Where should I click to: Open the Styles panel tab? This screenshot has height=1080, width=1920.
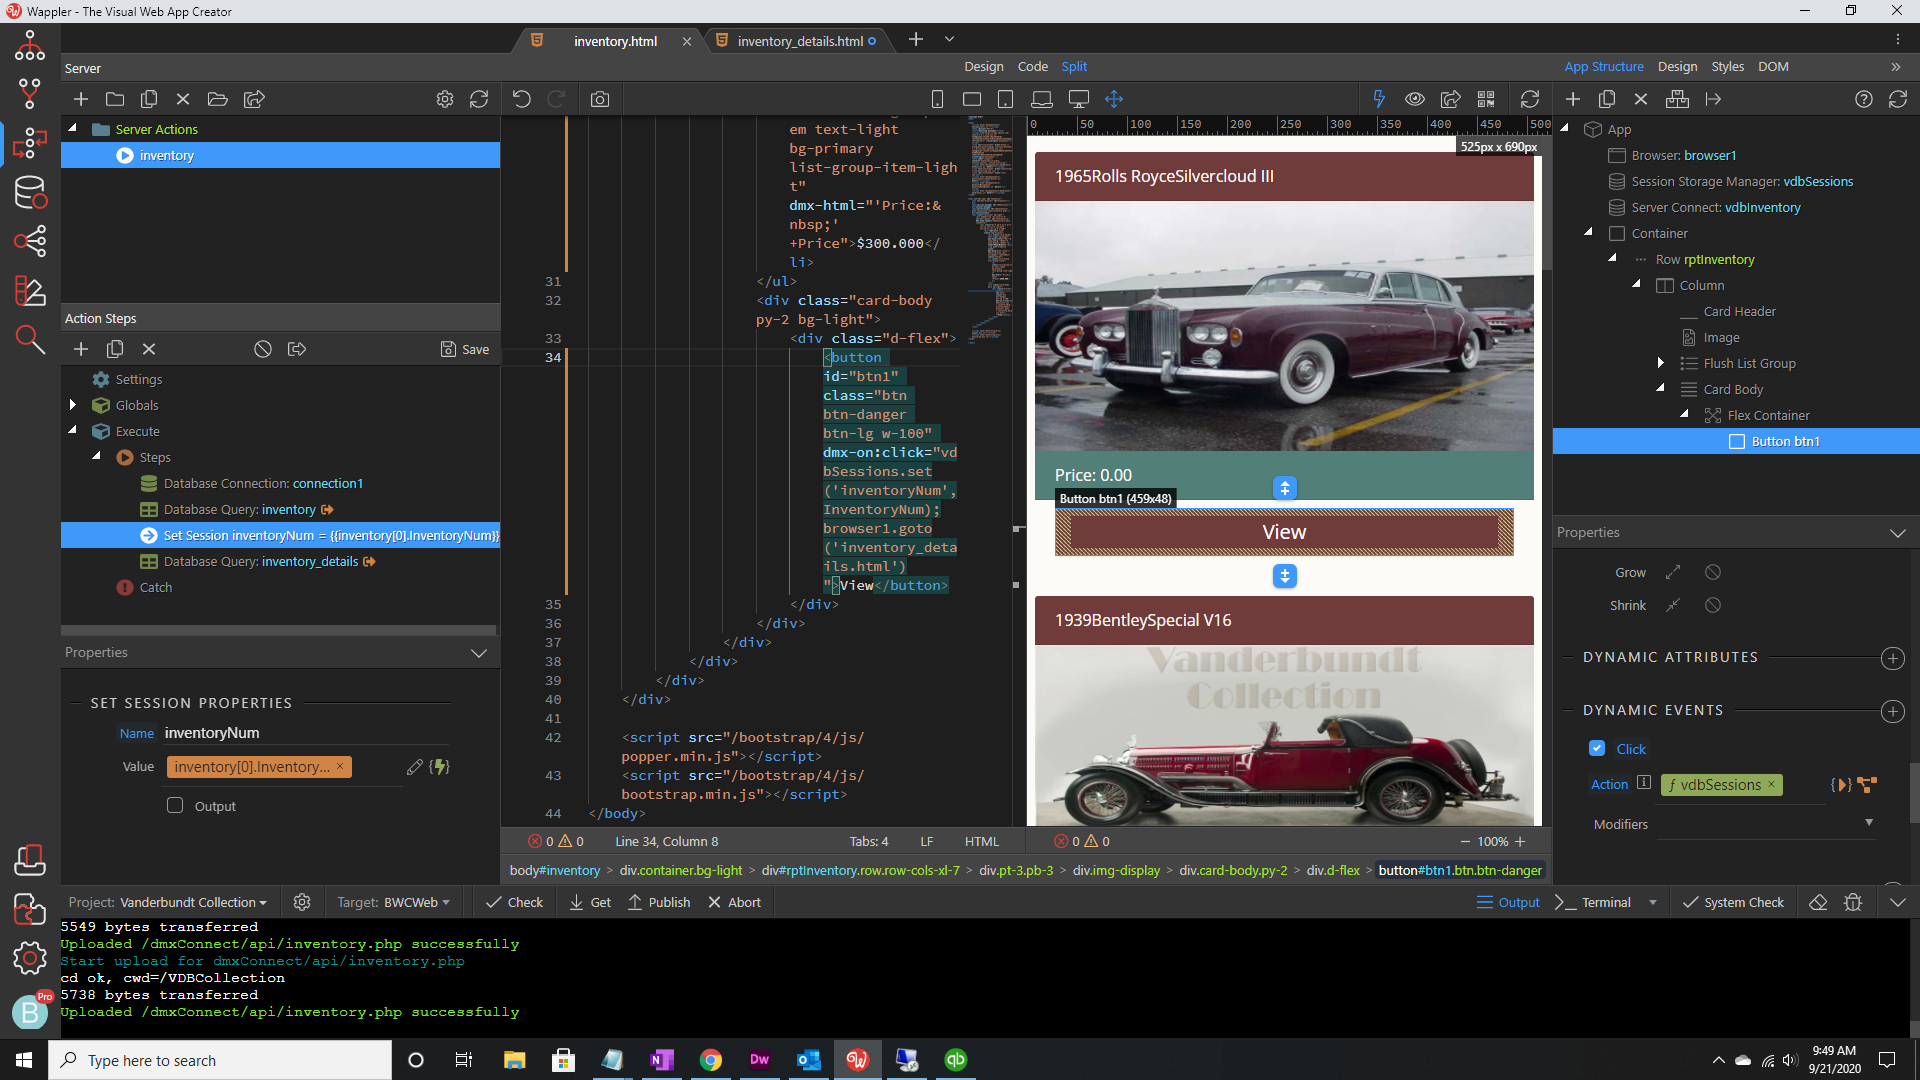coord(1727,67)
